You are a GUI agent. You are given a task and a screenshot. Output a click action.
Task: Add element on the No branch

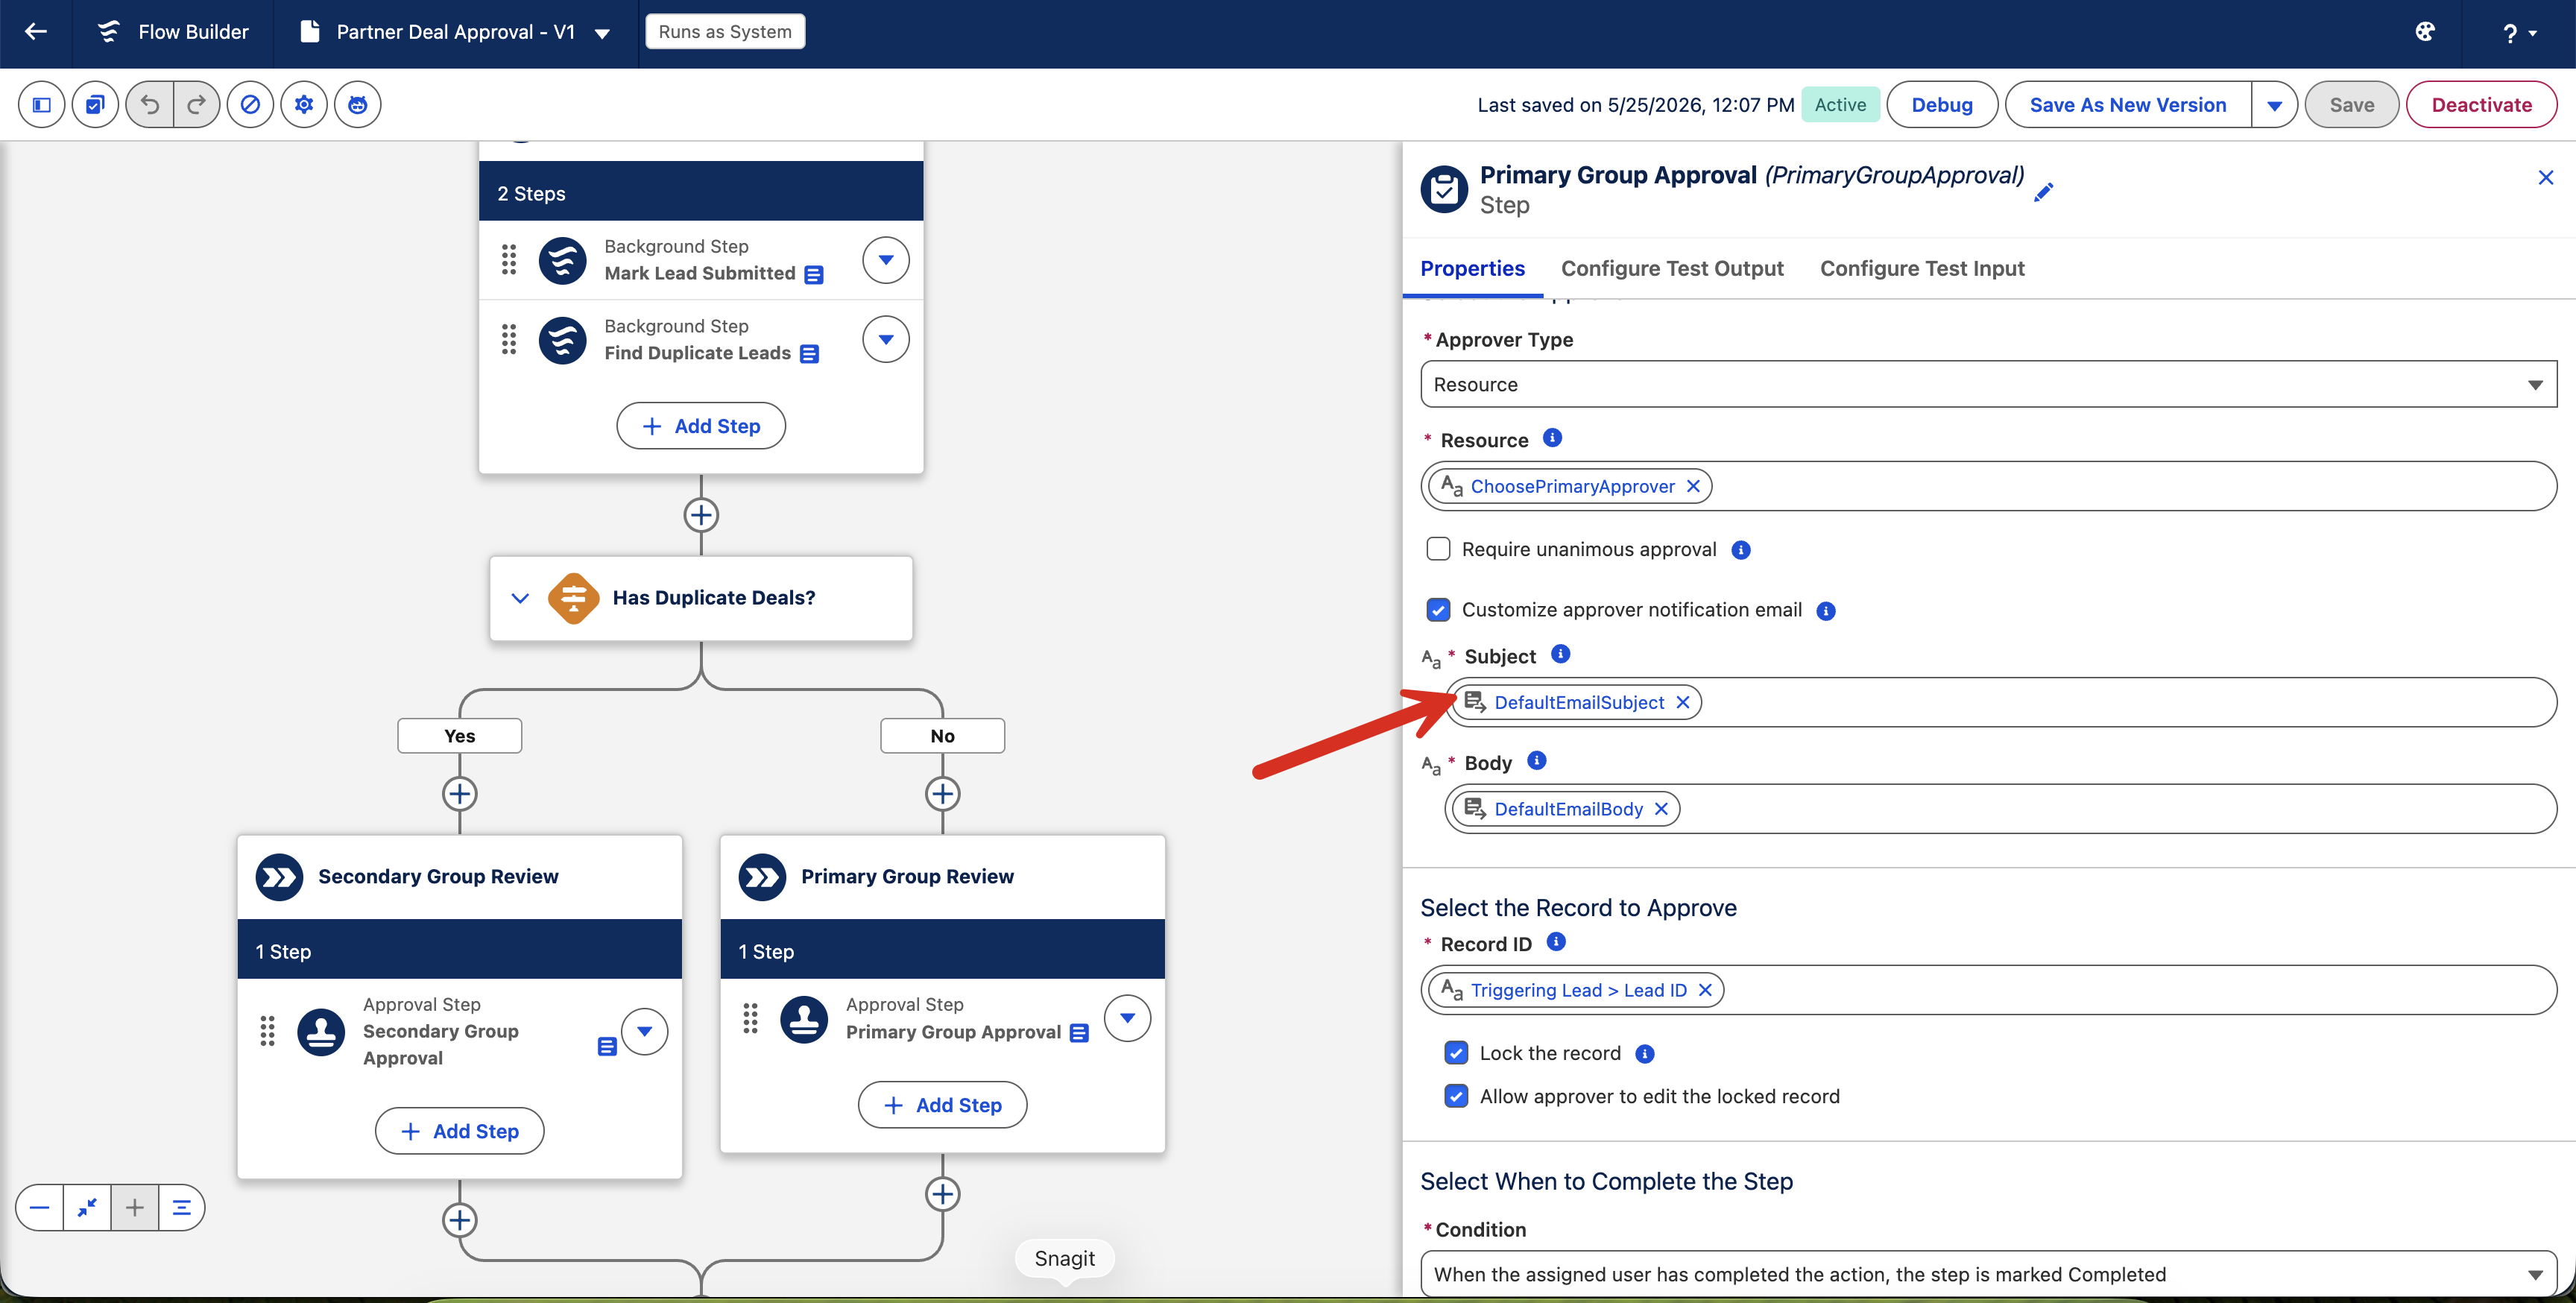pos(943,794)
